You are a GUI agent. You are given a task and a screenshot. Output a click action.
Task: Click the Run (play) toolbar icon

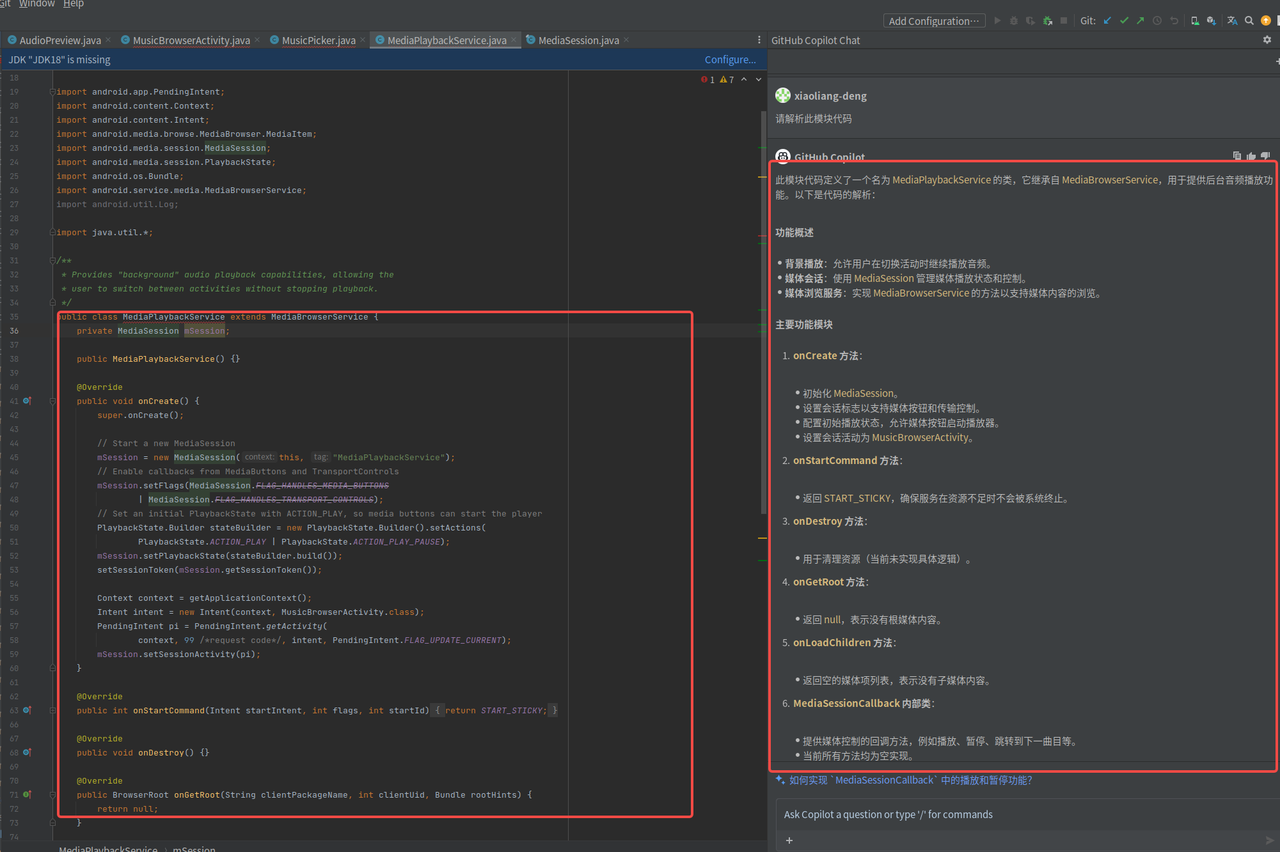(997, 20)
